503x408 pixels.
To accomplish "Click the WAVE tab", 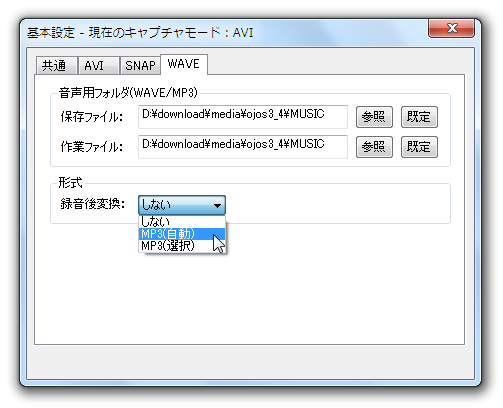I will (x=184, y=64).
